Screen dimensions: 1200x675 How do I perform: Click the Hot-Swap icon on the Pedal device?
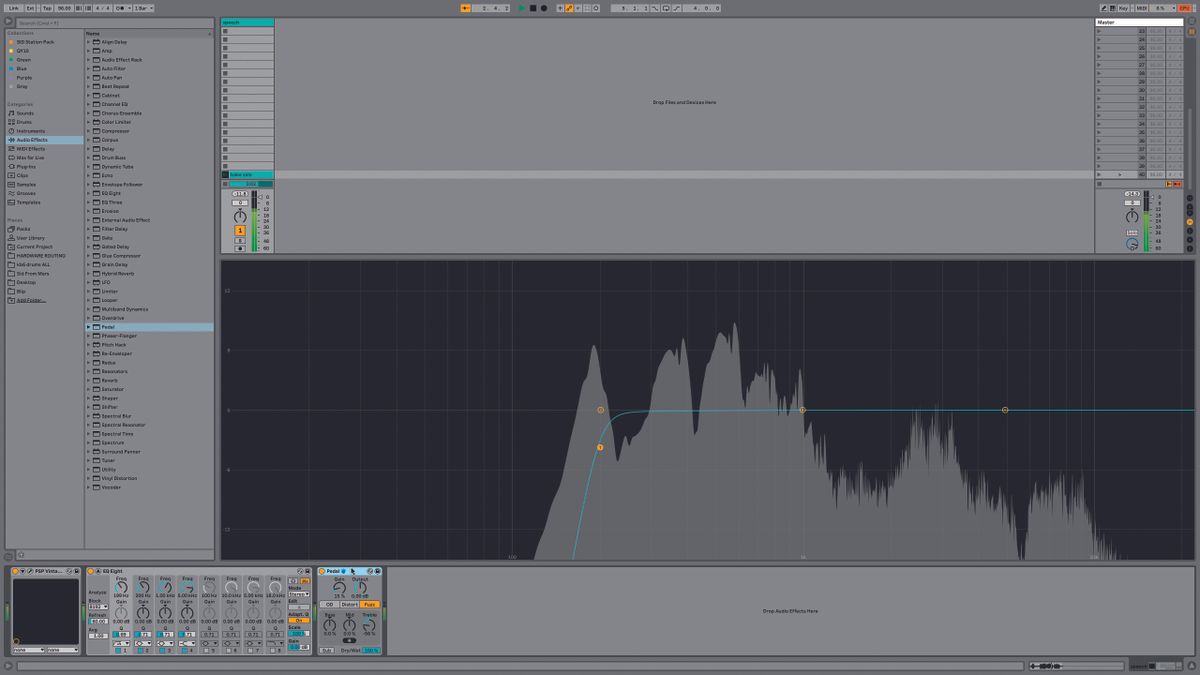[x=370, y=571]
